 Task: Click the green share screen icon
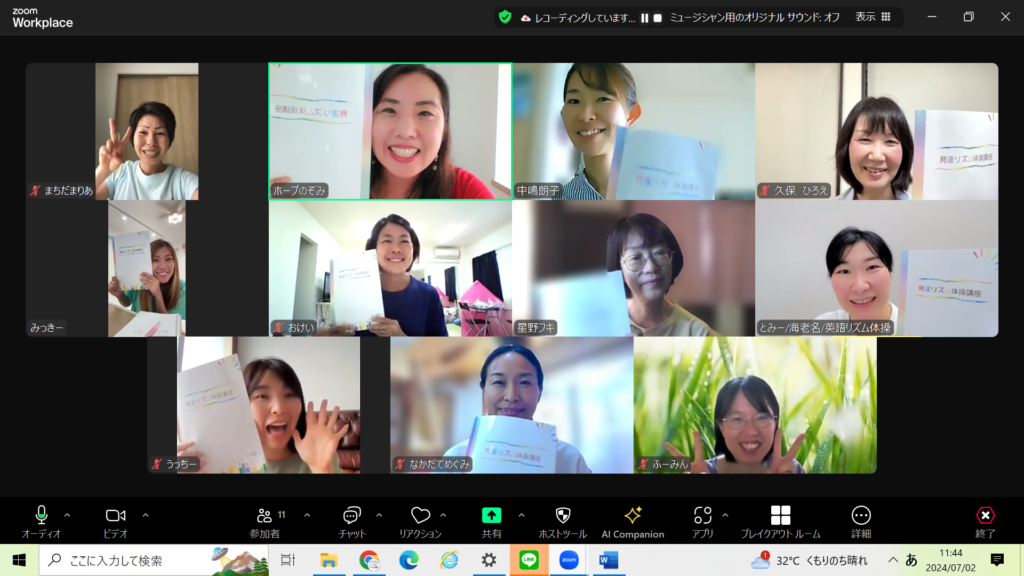click(x=491, y=516)
